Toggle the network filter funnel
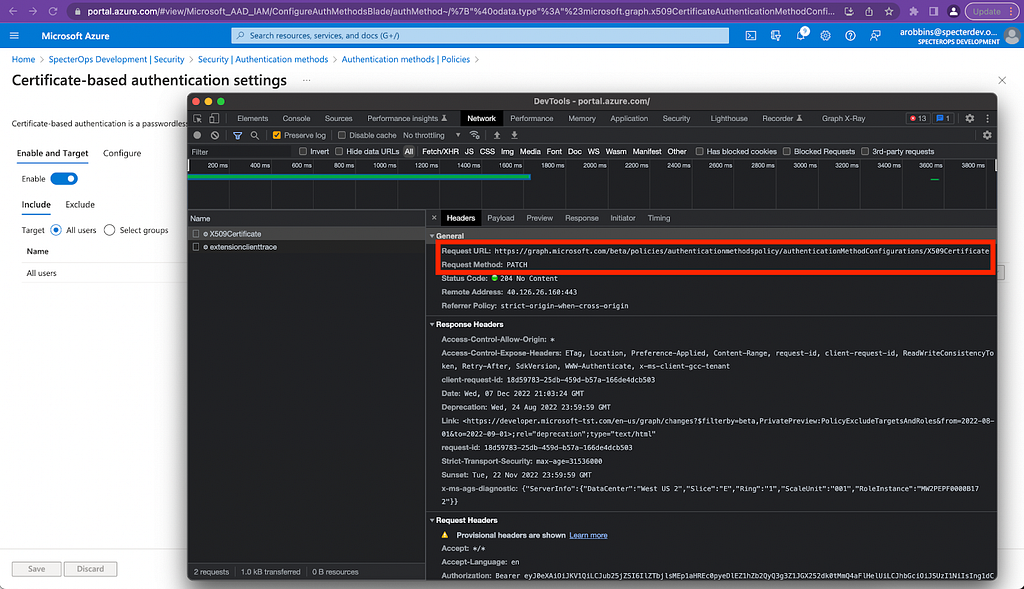Image resolution: width=1024 pixels, height=589 pixels. [x=238, y=135]
